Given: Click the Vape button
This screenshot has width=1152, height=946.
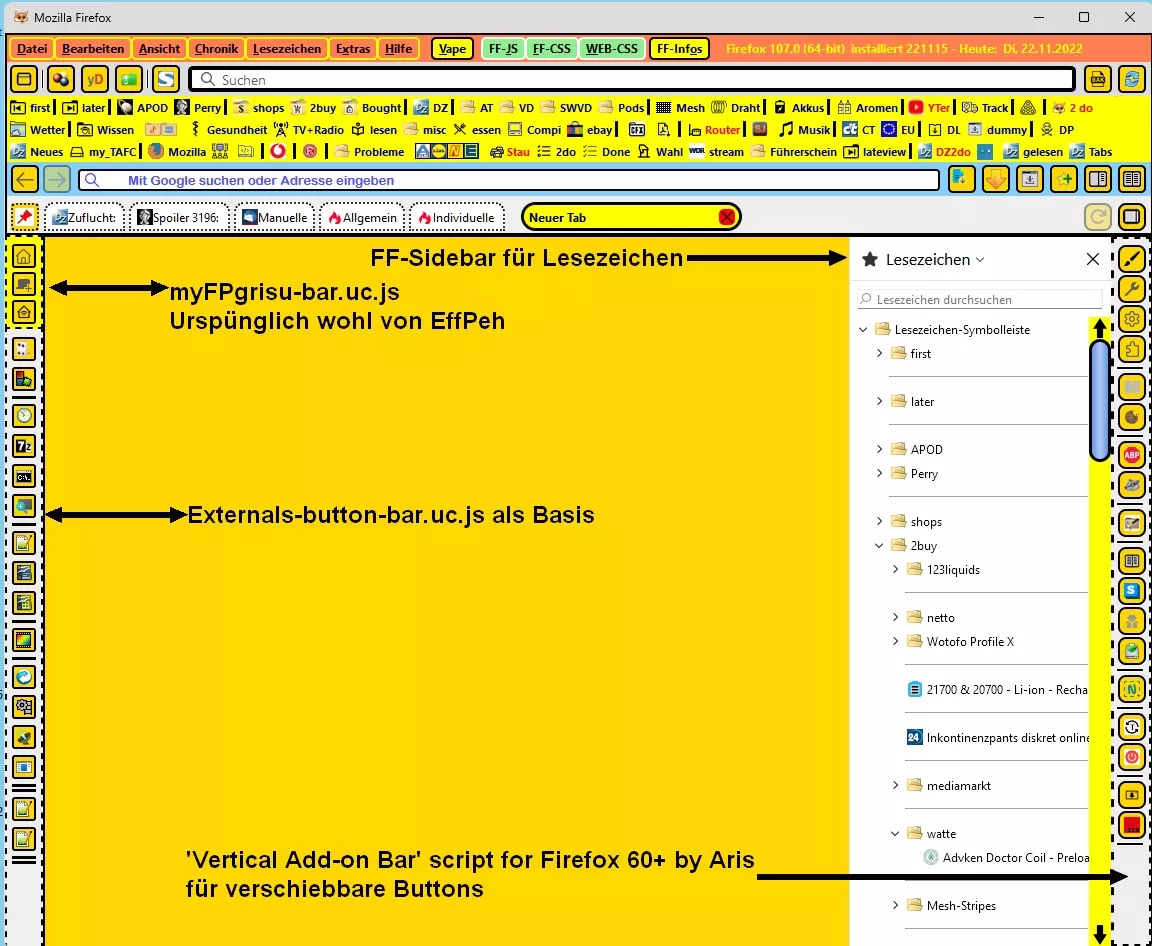Looking at the screenshot, I should (x=453, y=49).
